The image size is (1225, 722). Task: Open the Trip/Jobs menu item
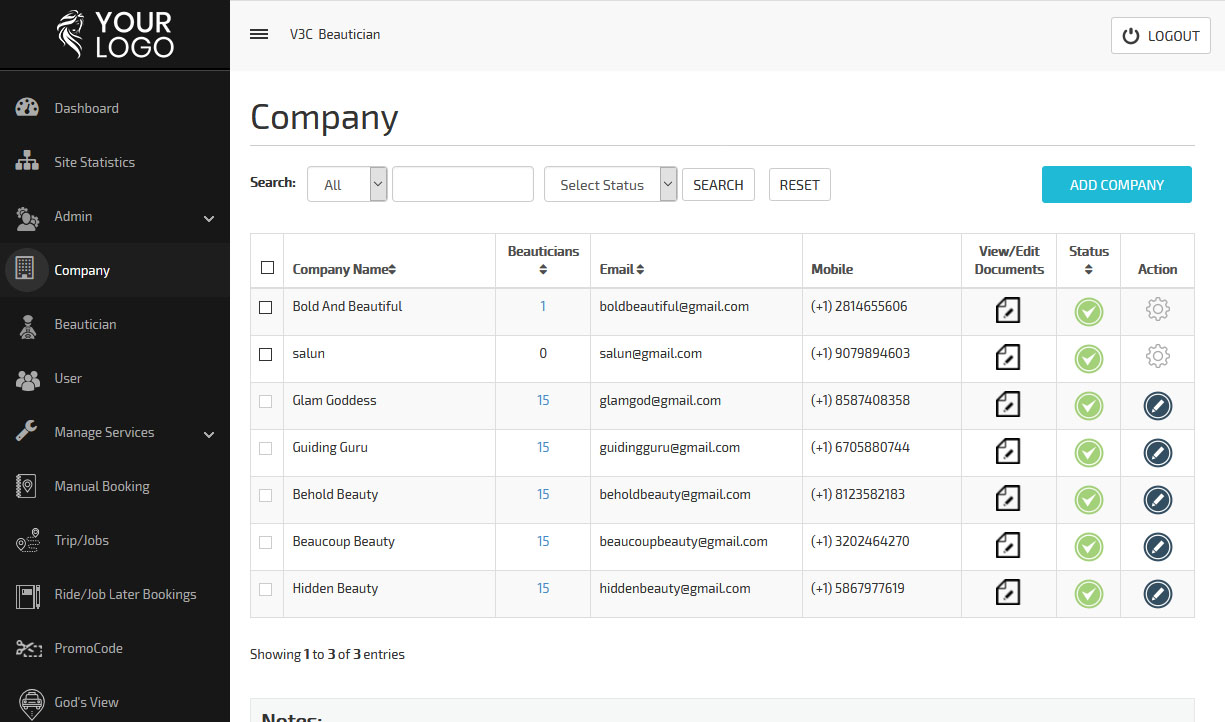coord(115,540)
